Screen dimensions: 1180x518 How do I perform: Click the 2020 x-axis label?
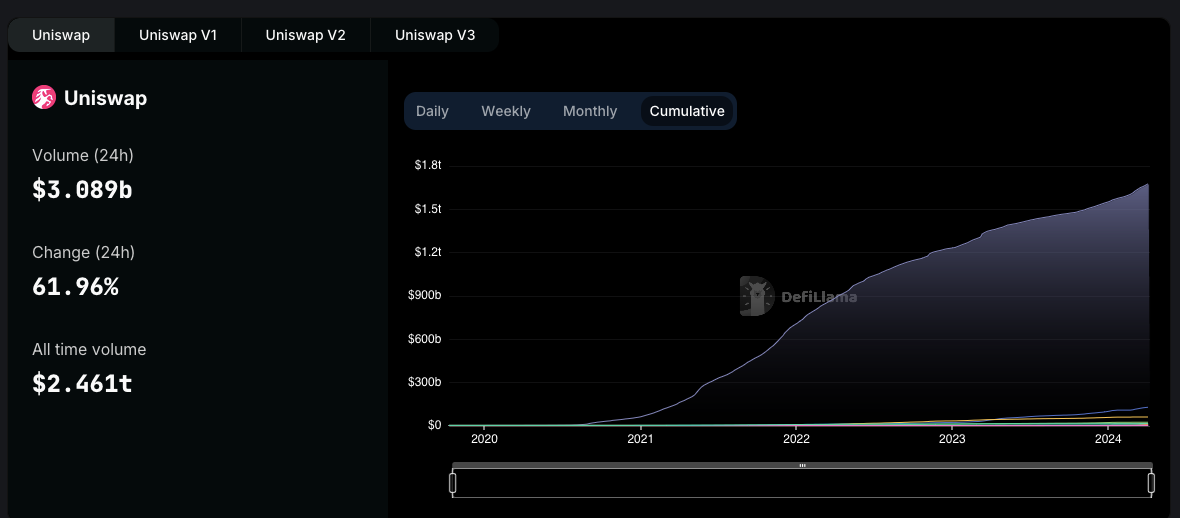484,438
